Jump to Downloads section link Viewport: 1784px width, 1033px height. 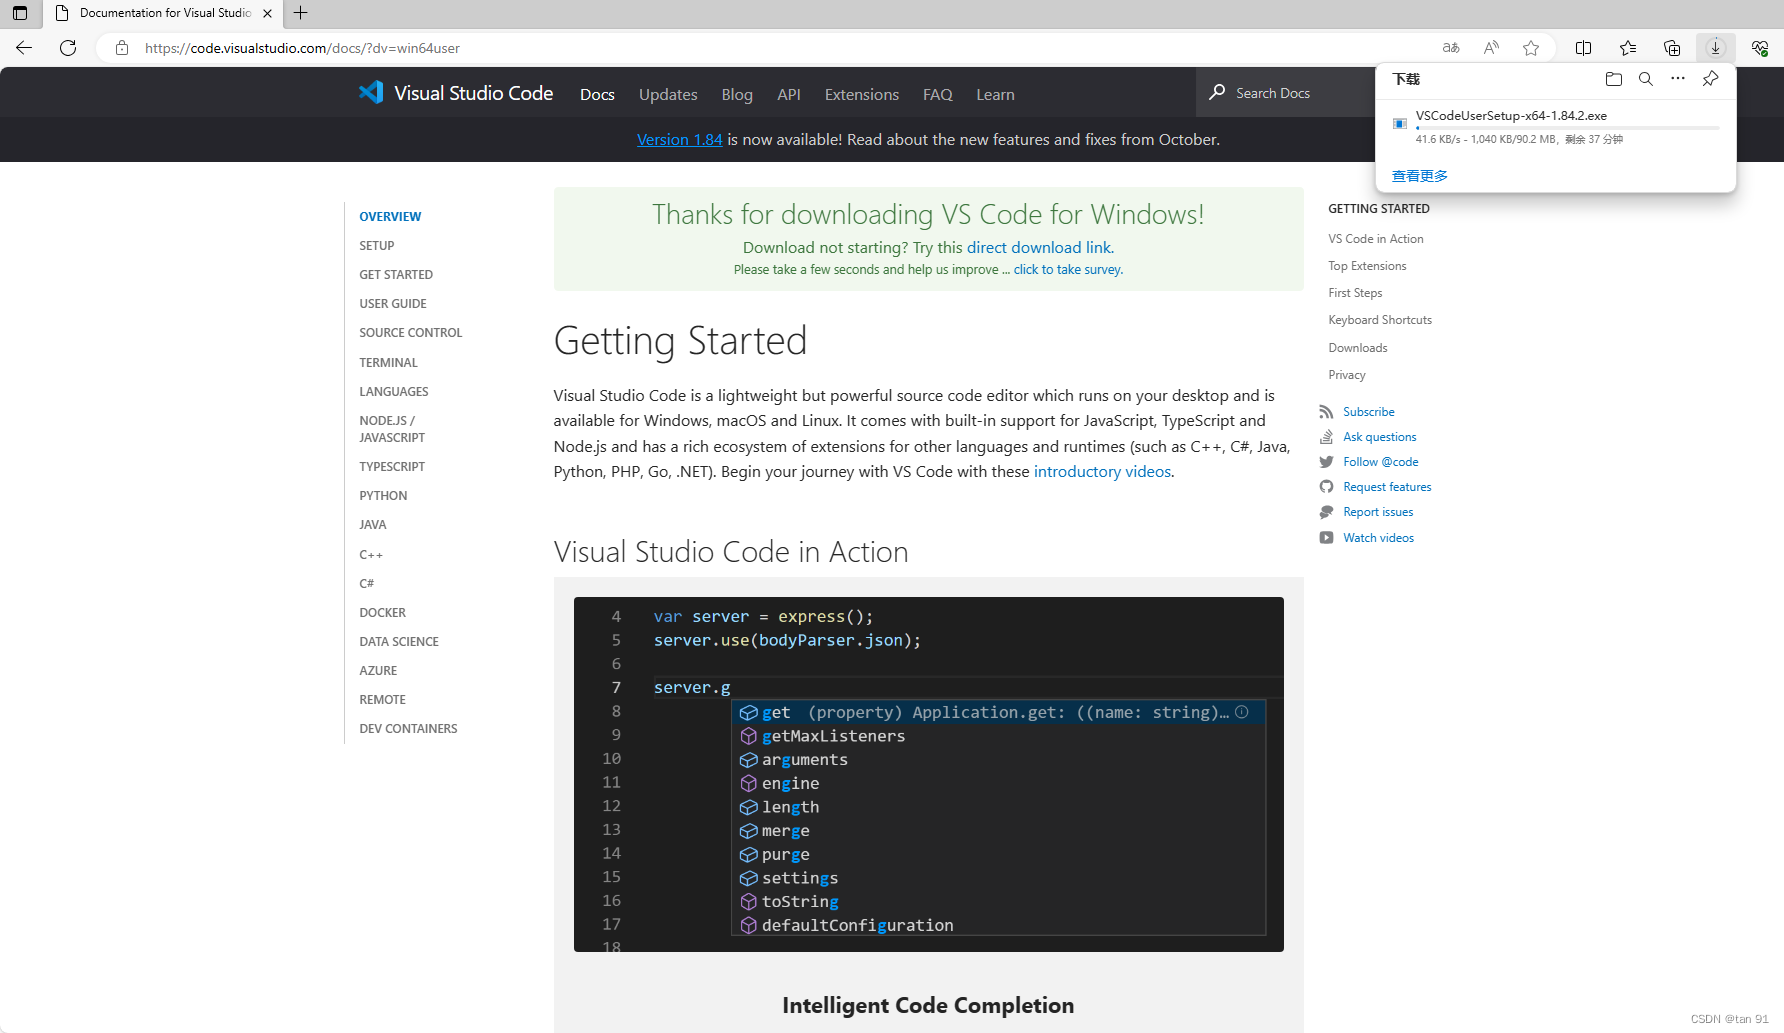pos(1358,348)
